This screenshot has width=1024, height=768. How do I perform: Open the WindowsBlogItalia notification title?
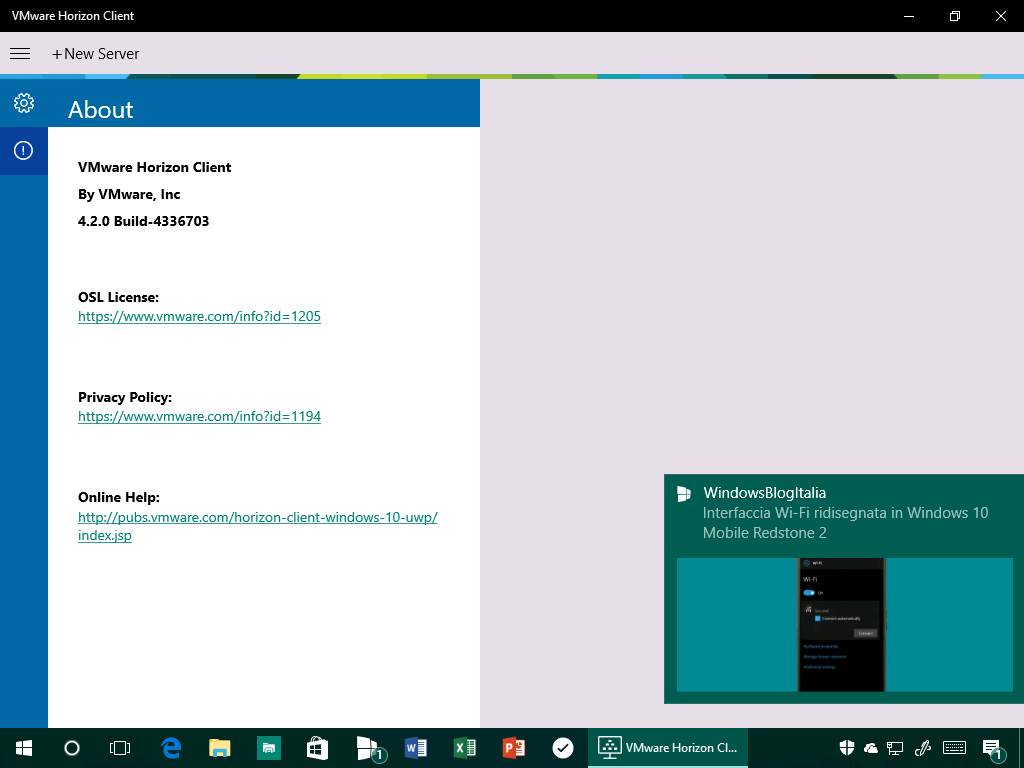tap(765, 493)
